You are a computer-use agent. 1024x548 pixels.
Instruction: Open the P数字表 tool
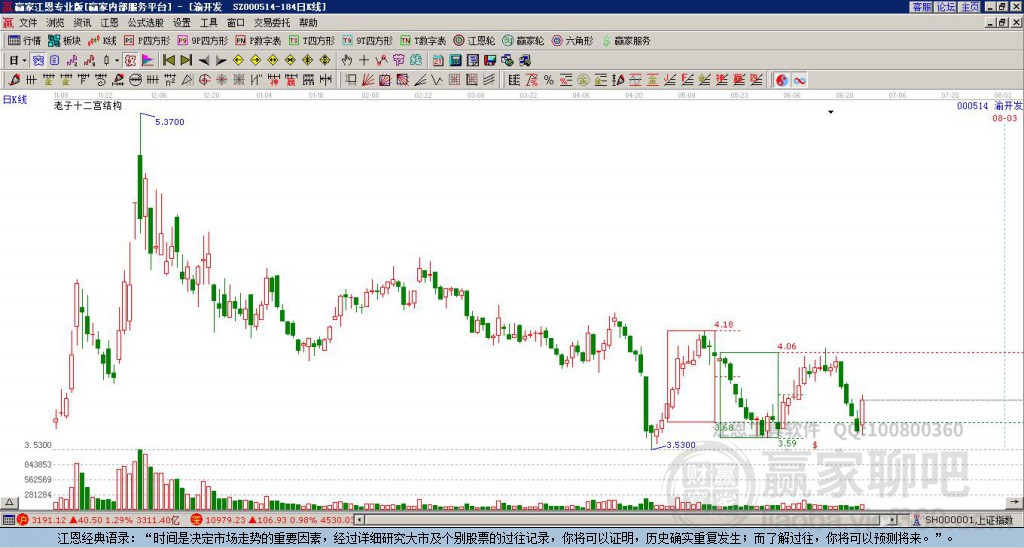tap(259, 40)
